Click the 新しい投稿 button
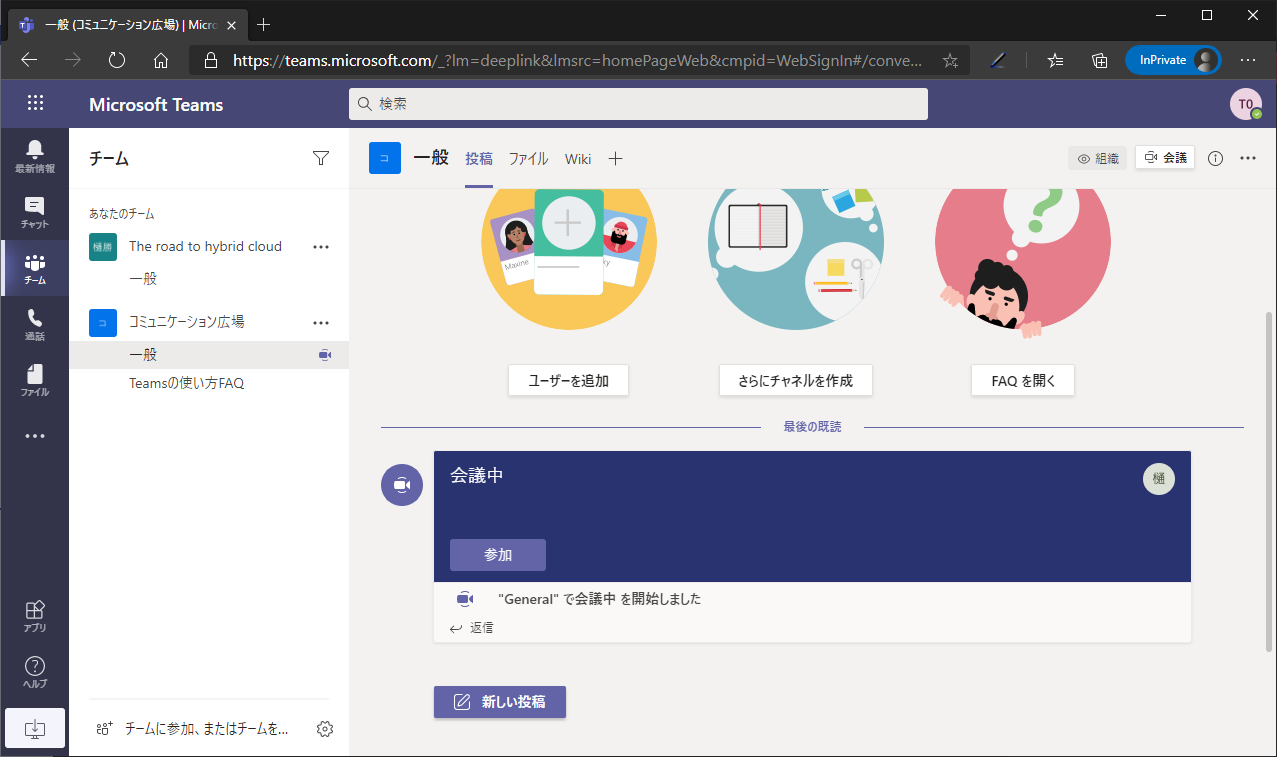 (500, 702)
